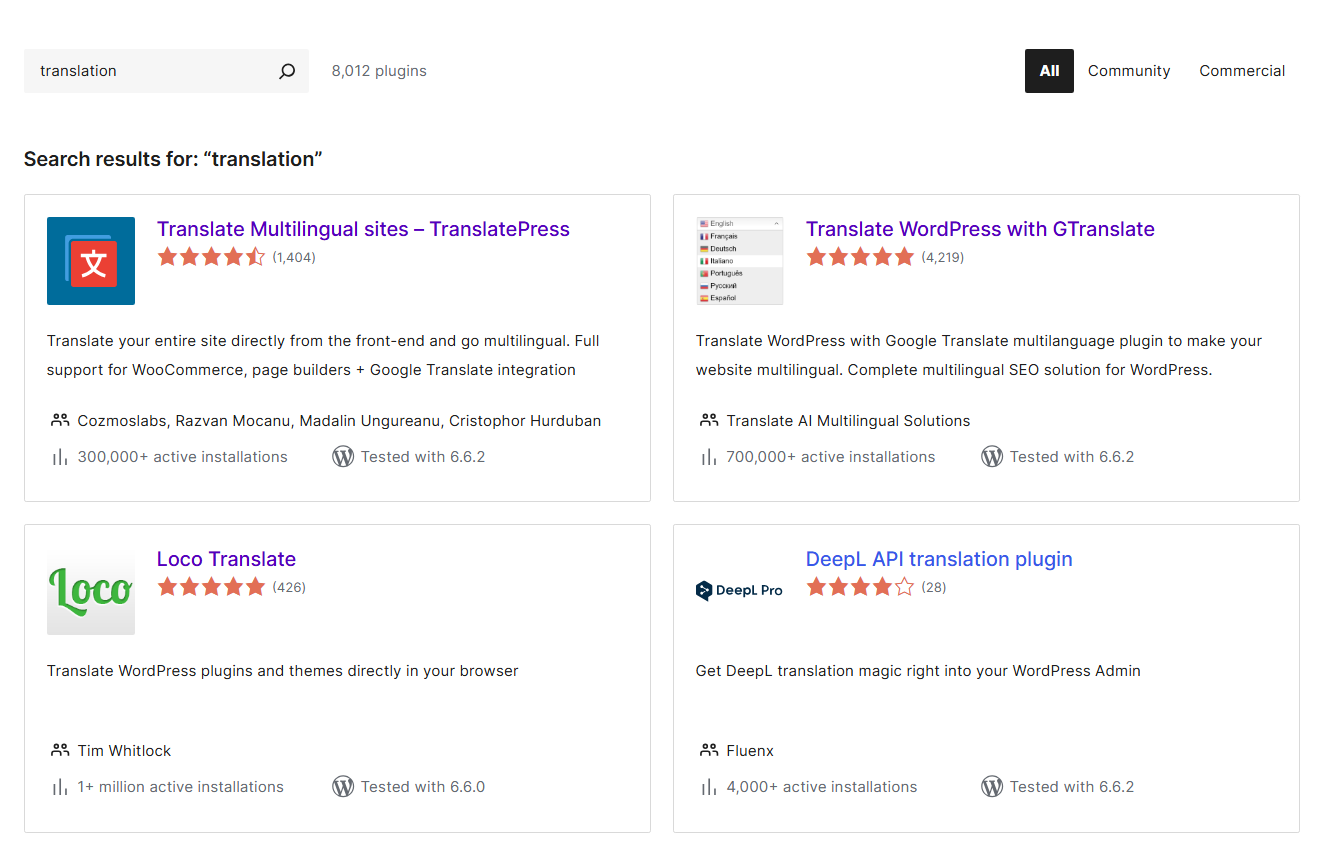This screenshot has width=1322, height=849.
Task: Click "Tested with 6.6.0" text
Action: coord(423,787)
